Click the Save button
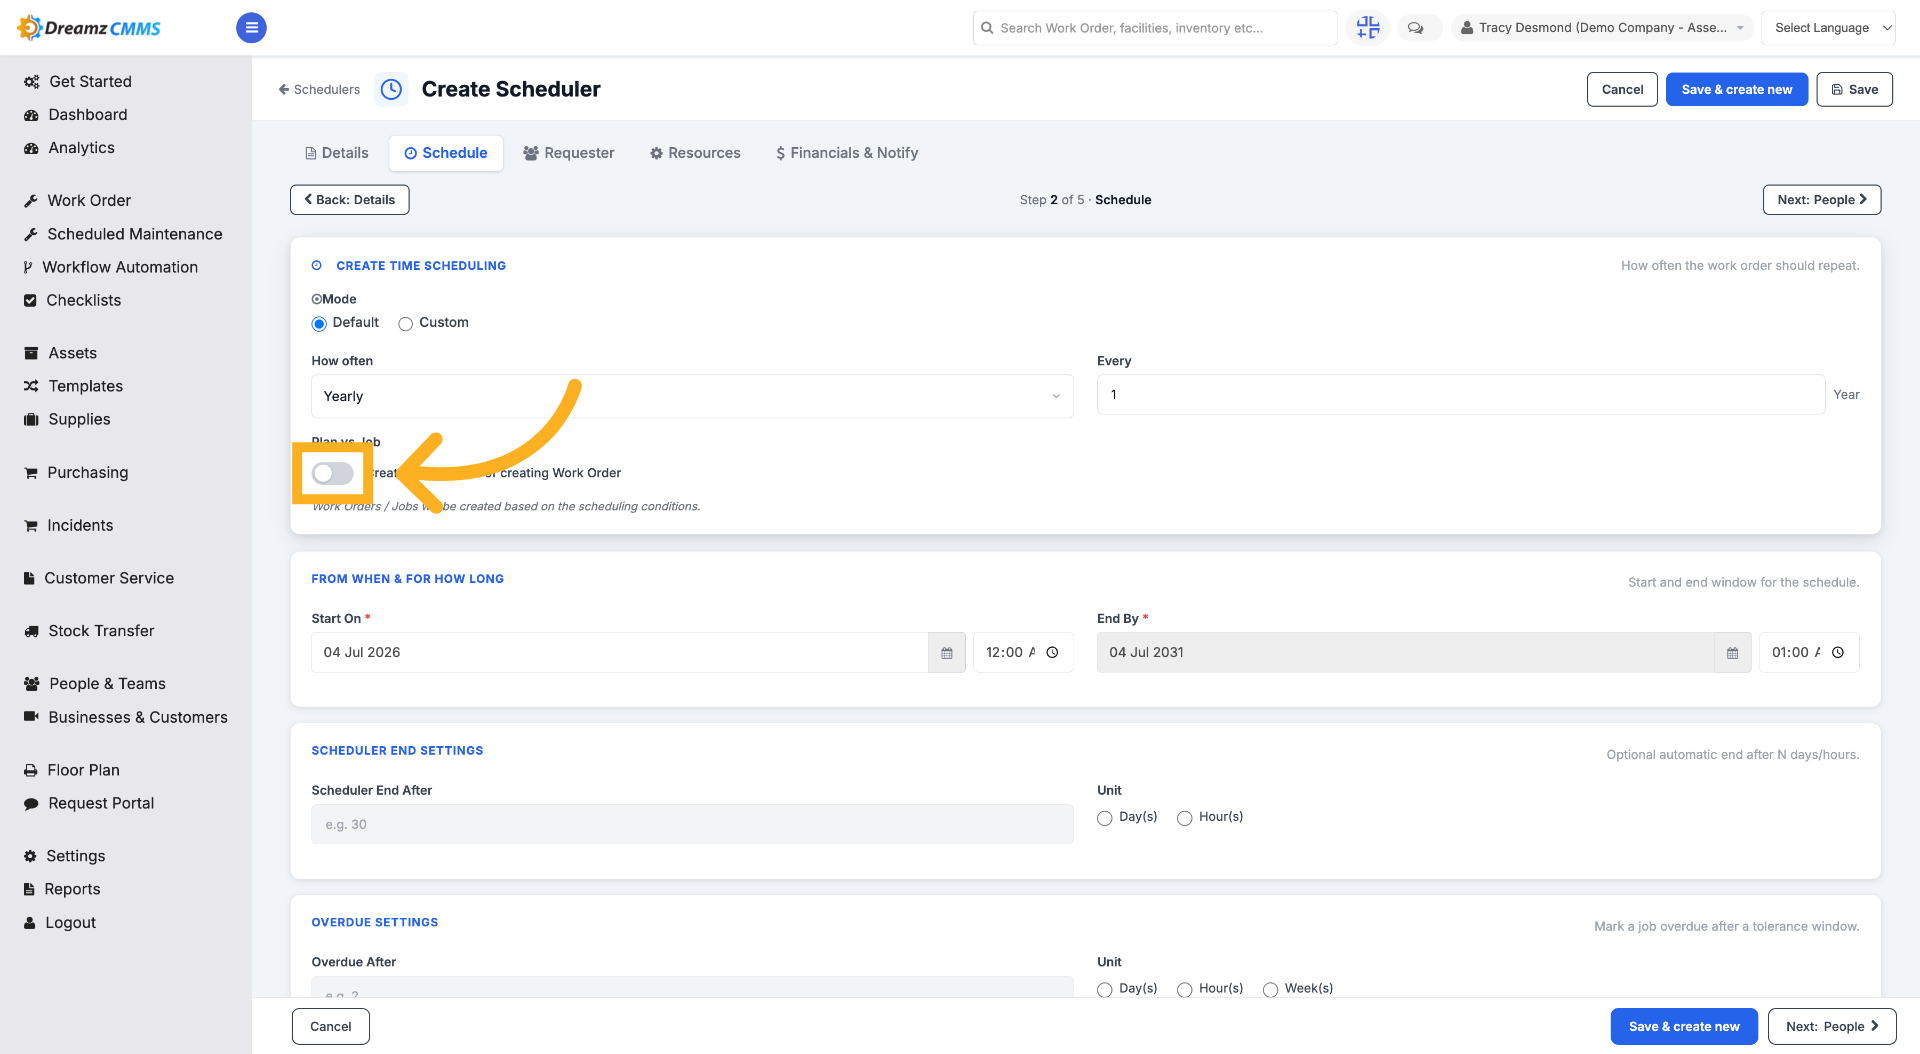1920x1054 pixels. [1854, 89]
